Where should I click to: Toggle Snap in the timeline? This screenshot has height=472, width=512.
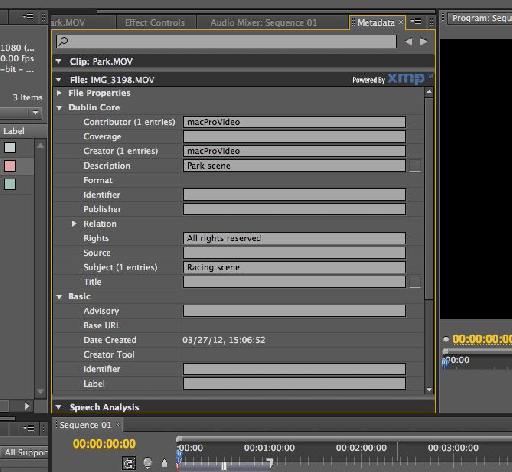129,463
